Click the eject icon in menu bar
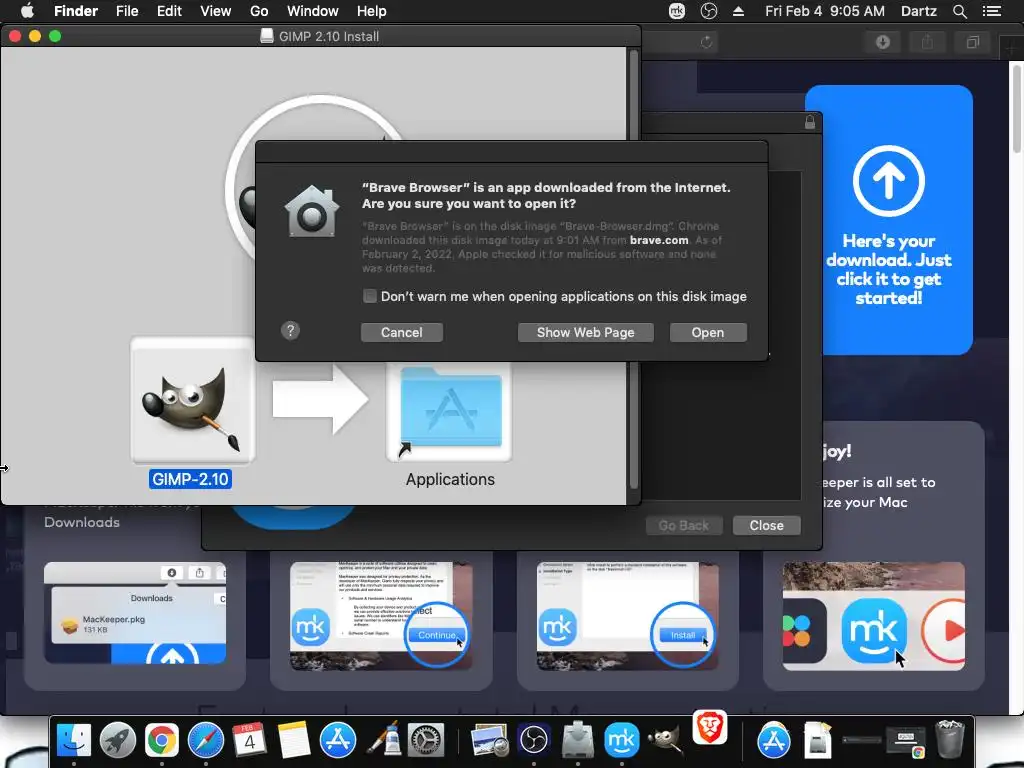 (738, 11)
